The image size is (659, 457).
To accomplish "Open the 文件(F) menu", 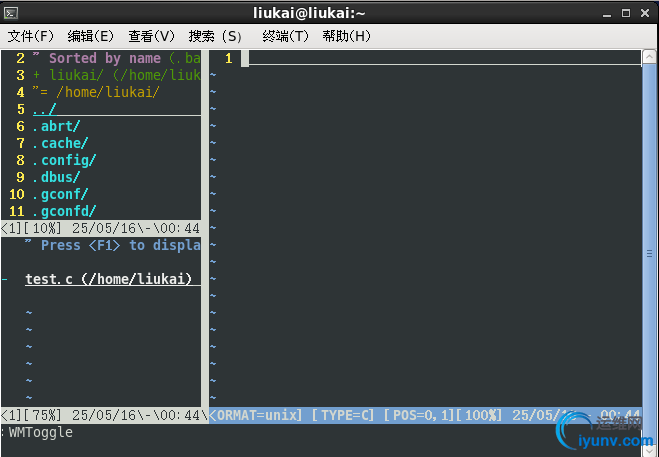I will point(31,36).
